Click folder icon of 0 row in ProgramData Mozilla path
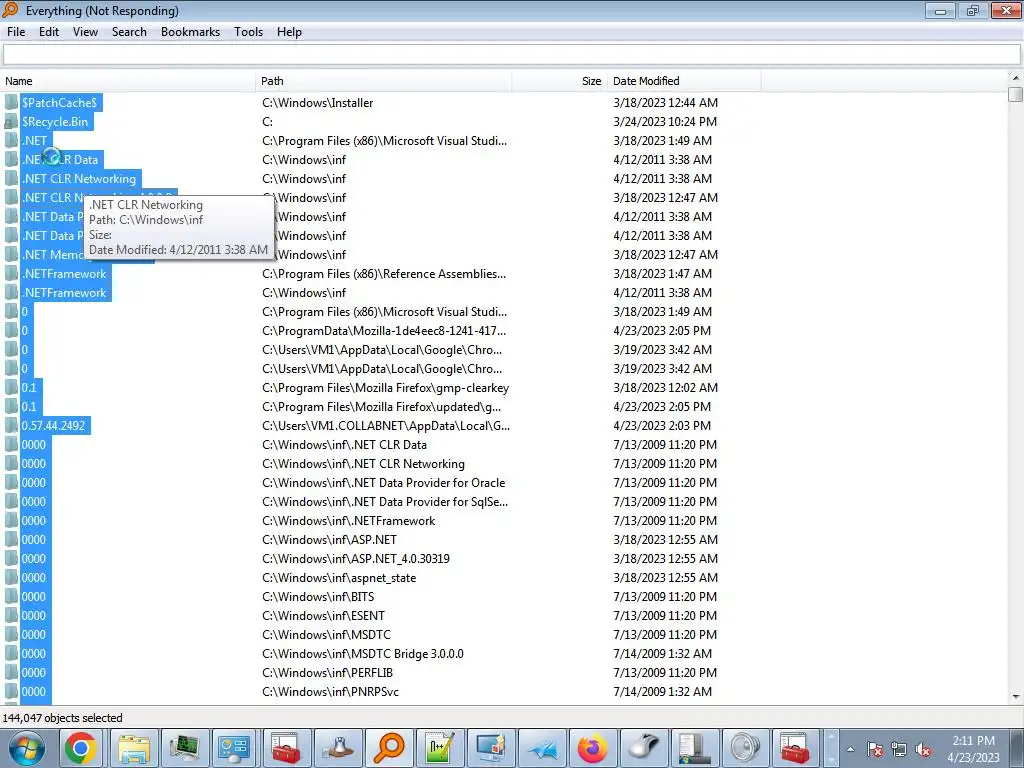The image size is (1024, 768). (11, 330)
